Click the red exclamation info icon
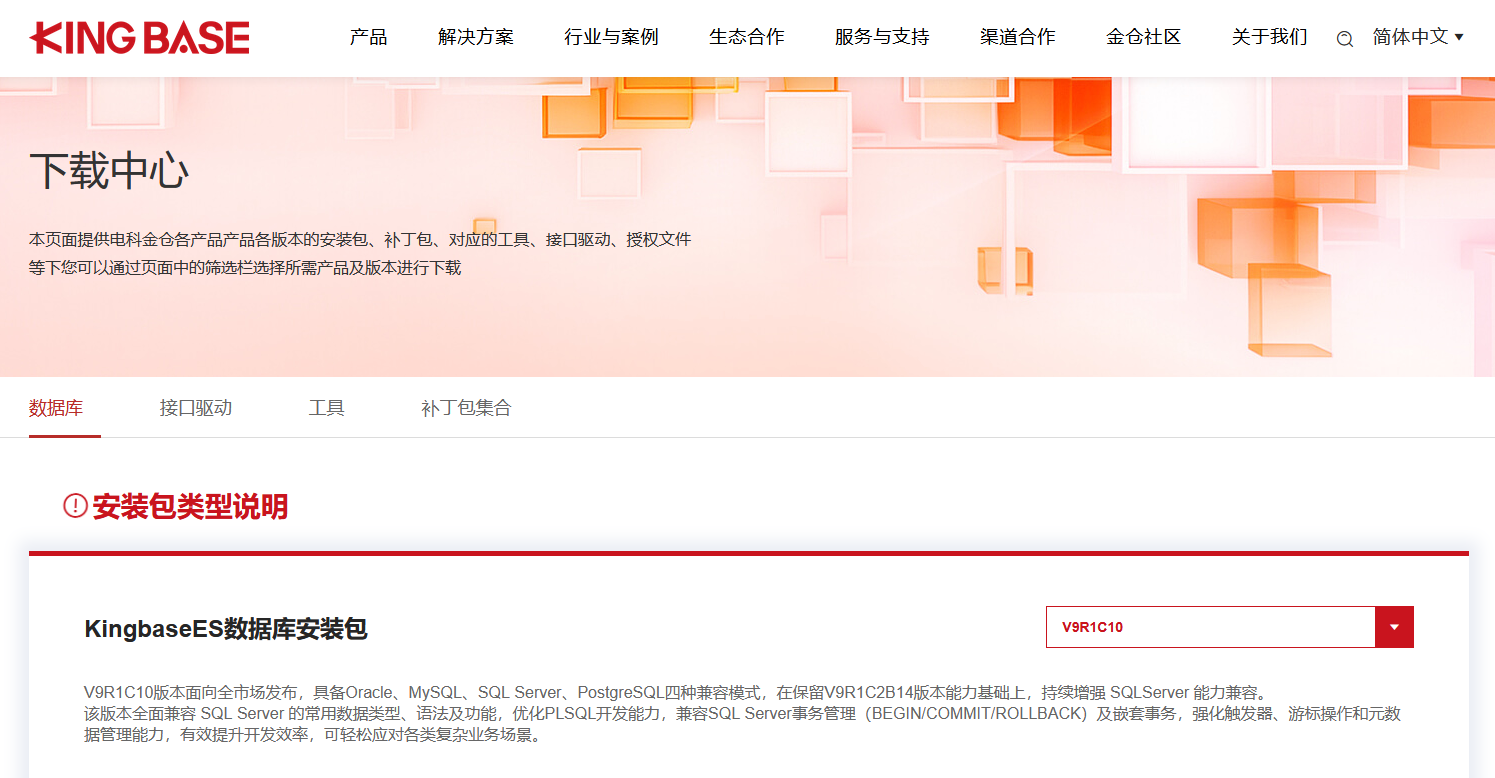The height and width of the screenshot is (778, 1495). pos(75,506)
